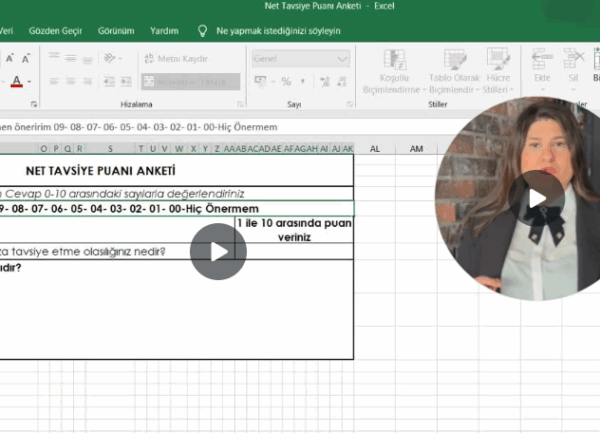Open the Görünüm tab
This screenshot has width=600, height=433.
116,31
